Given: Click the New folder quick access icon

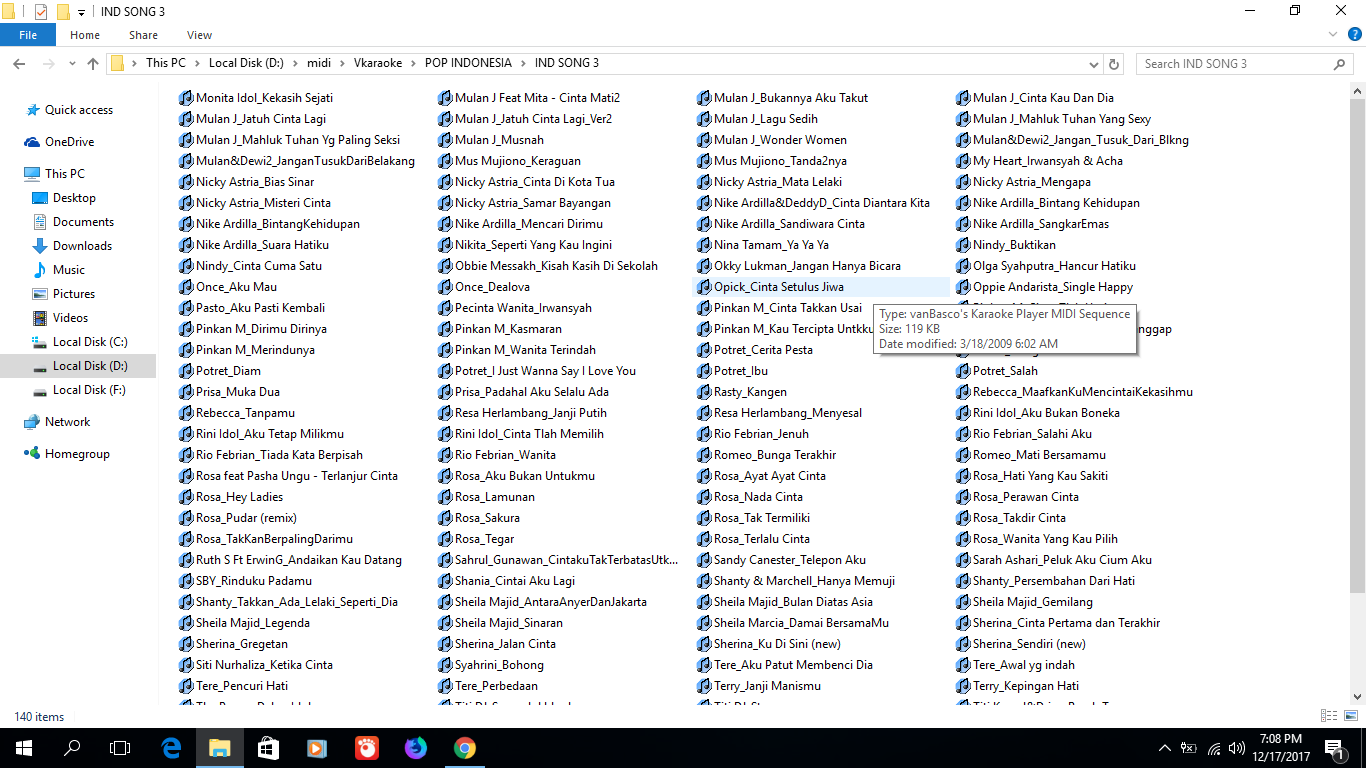Looking at the screenshot, I should 62,12.
